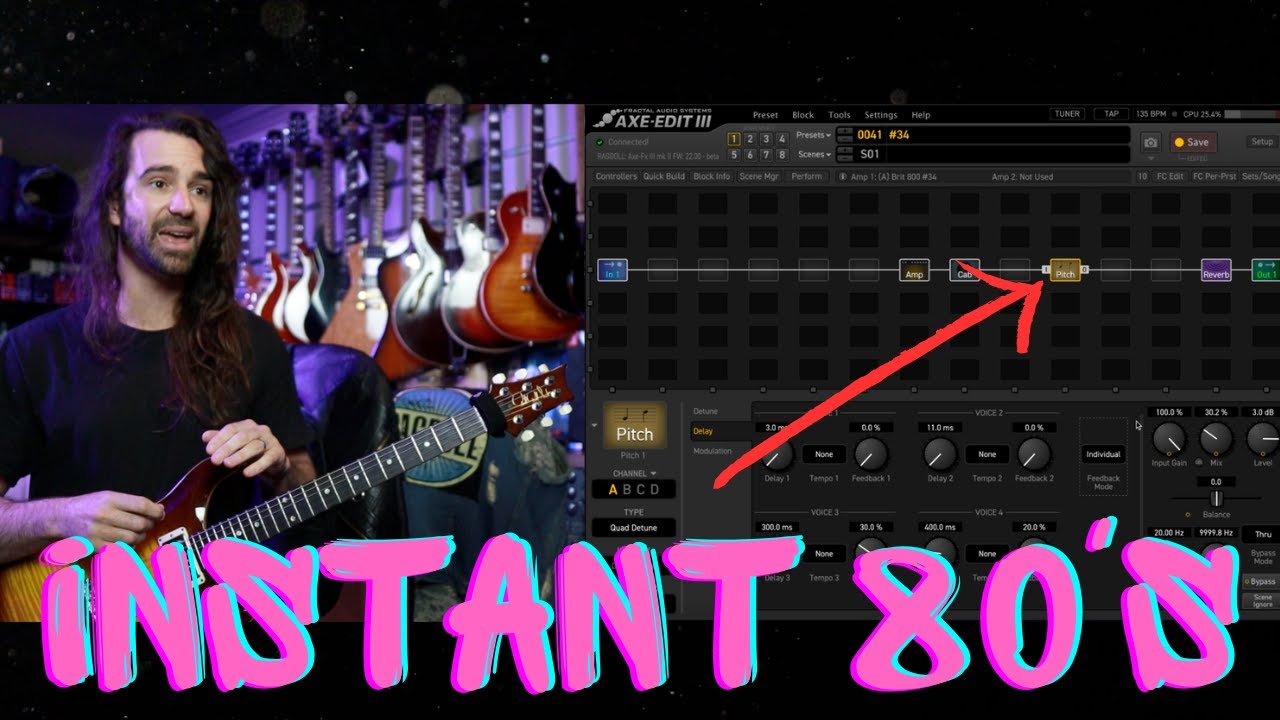Open Bypass Mode dropdown showing Thru

click(1263, 535)
